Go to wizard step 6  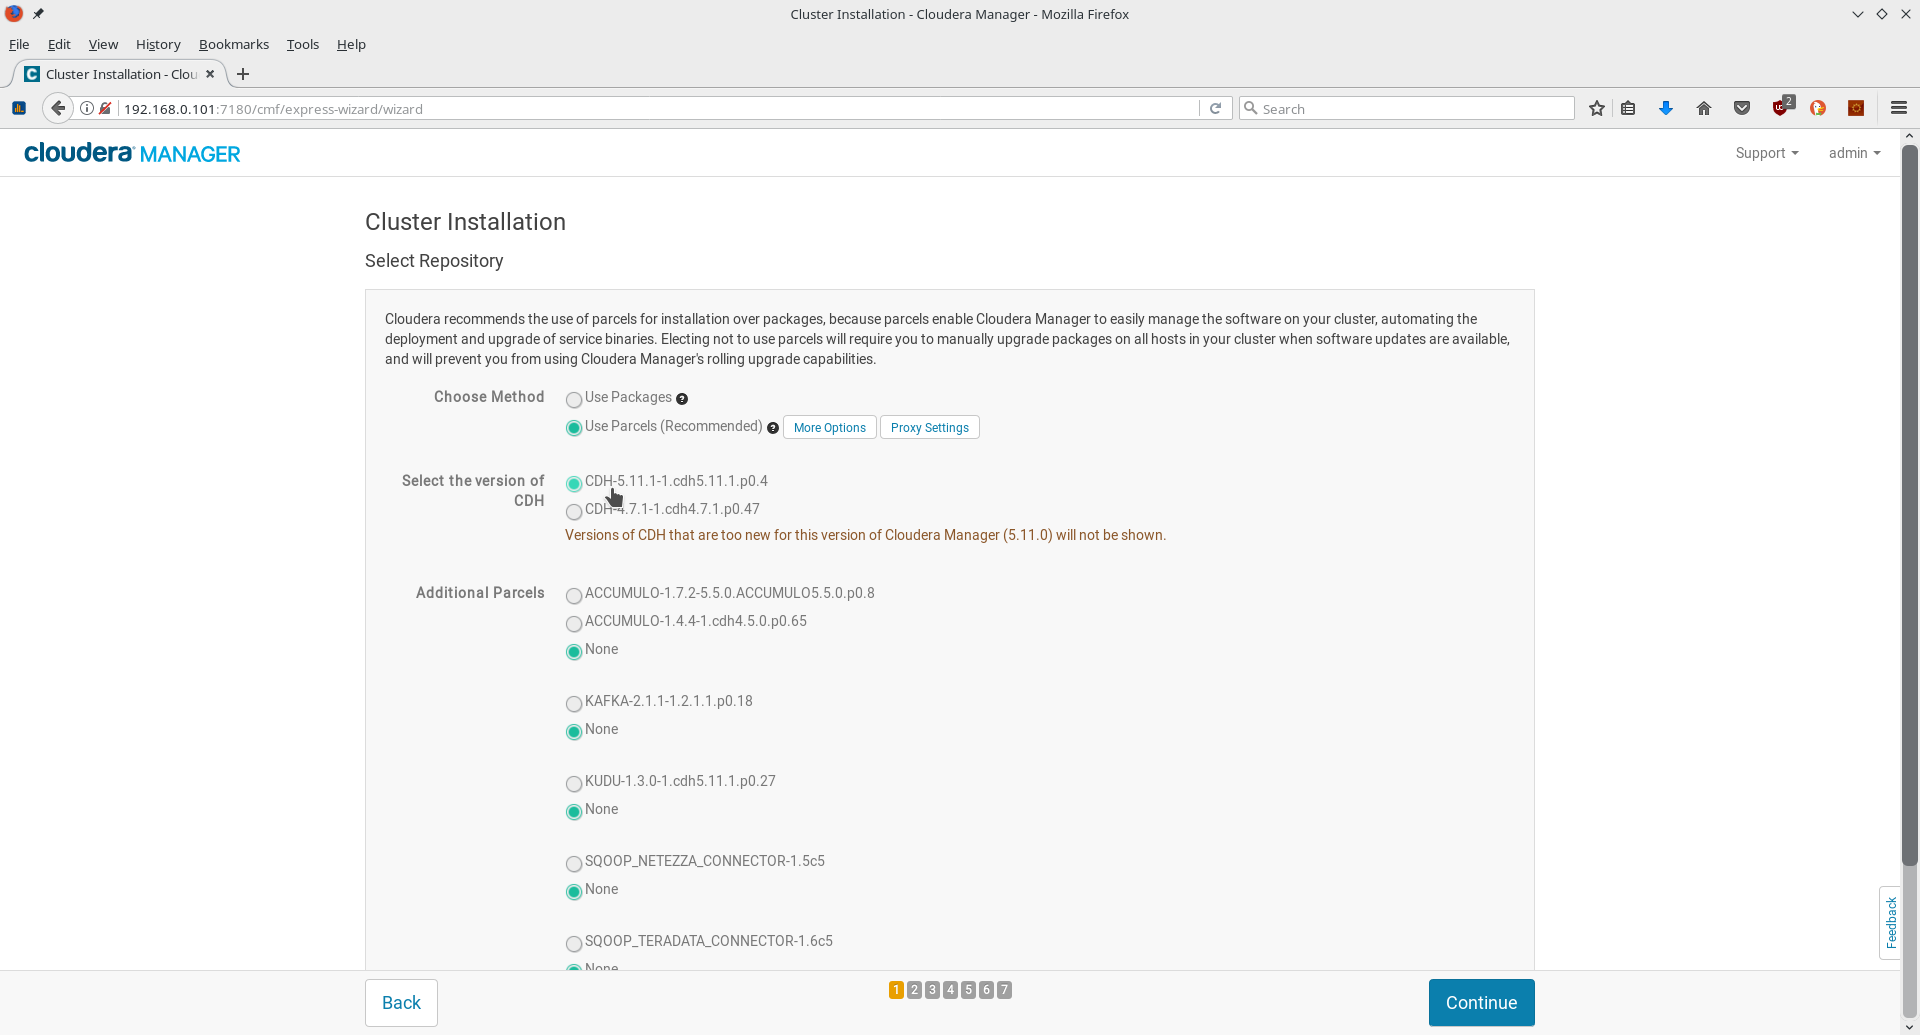coord(986,990)
